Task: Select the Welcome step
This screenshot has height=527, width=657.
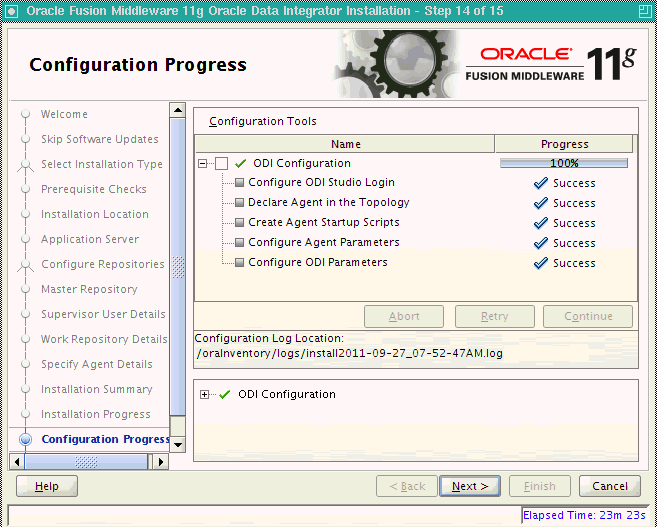Action: click(64, 114)
